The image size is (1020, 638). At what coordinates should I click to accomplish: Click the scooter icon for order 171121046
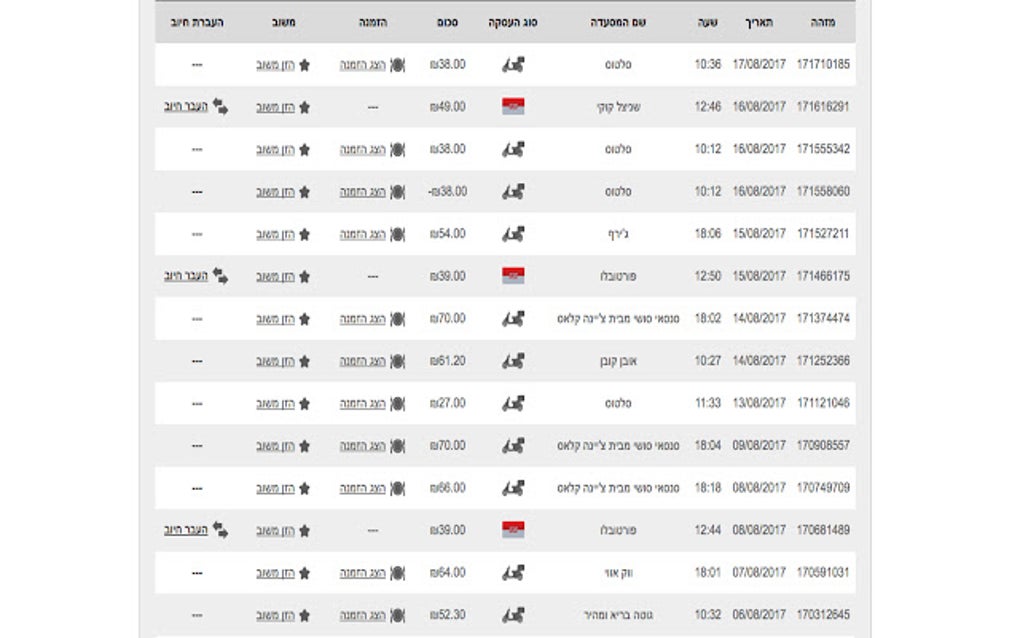[513, 404]
